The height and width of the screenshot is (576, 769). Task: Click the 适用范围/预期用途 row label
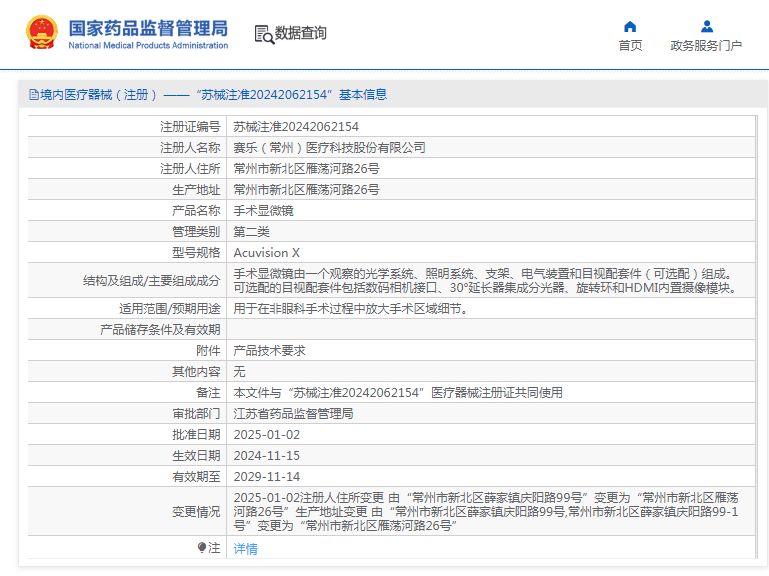170,309
